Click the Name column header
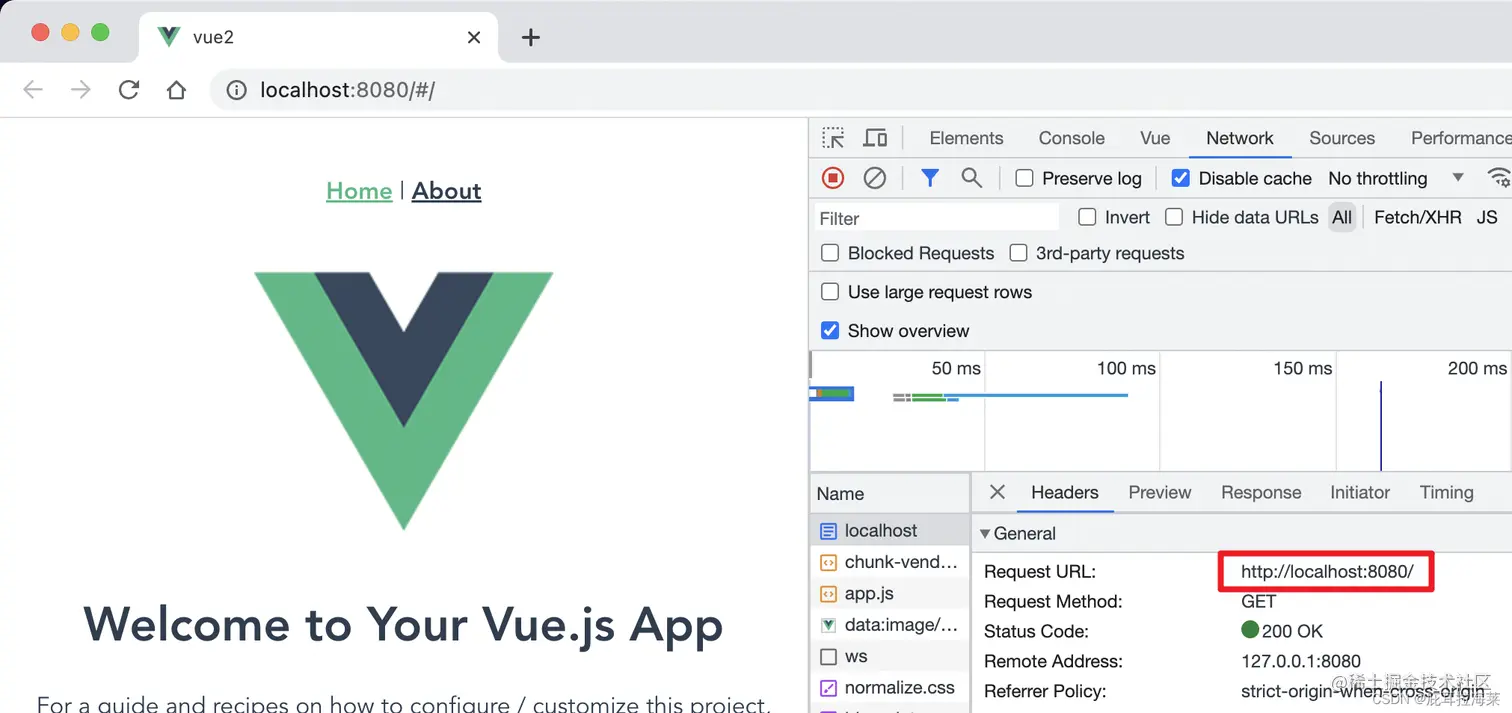This screenshot has width=1512, height=713. coord(889,493)
